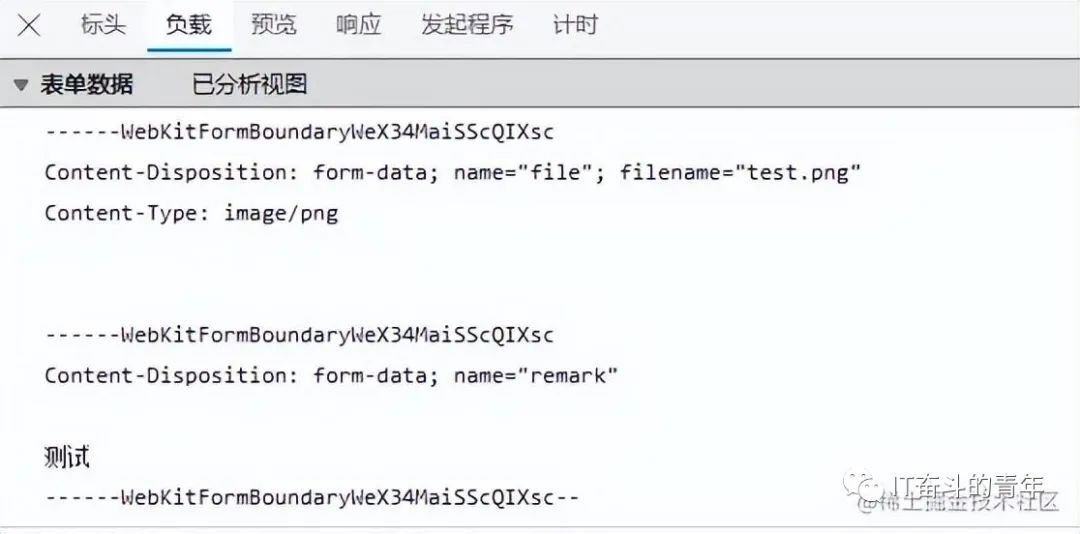Viewport: 1080px width, 534px height.
Task: Click the IT奋斗的青年 watermark text
Action: [x=966, y=487]
